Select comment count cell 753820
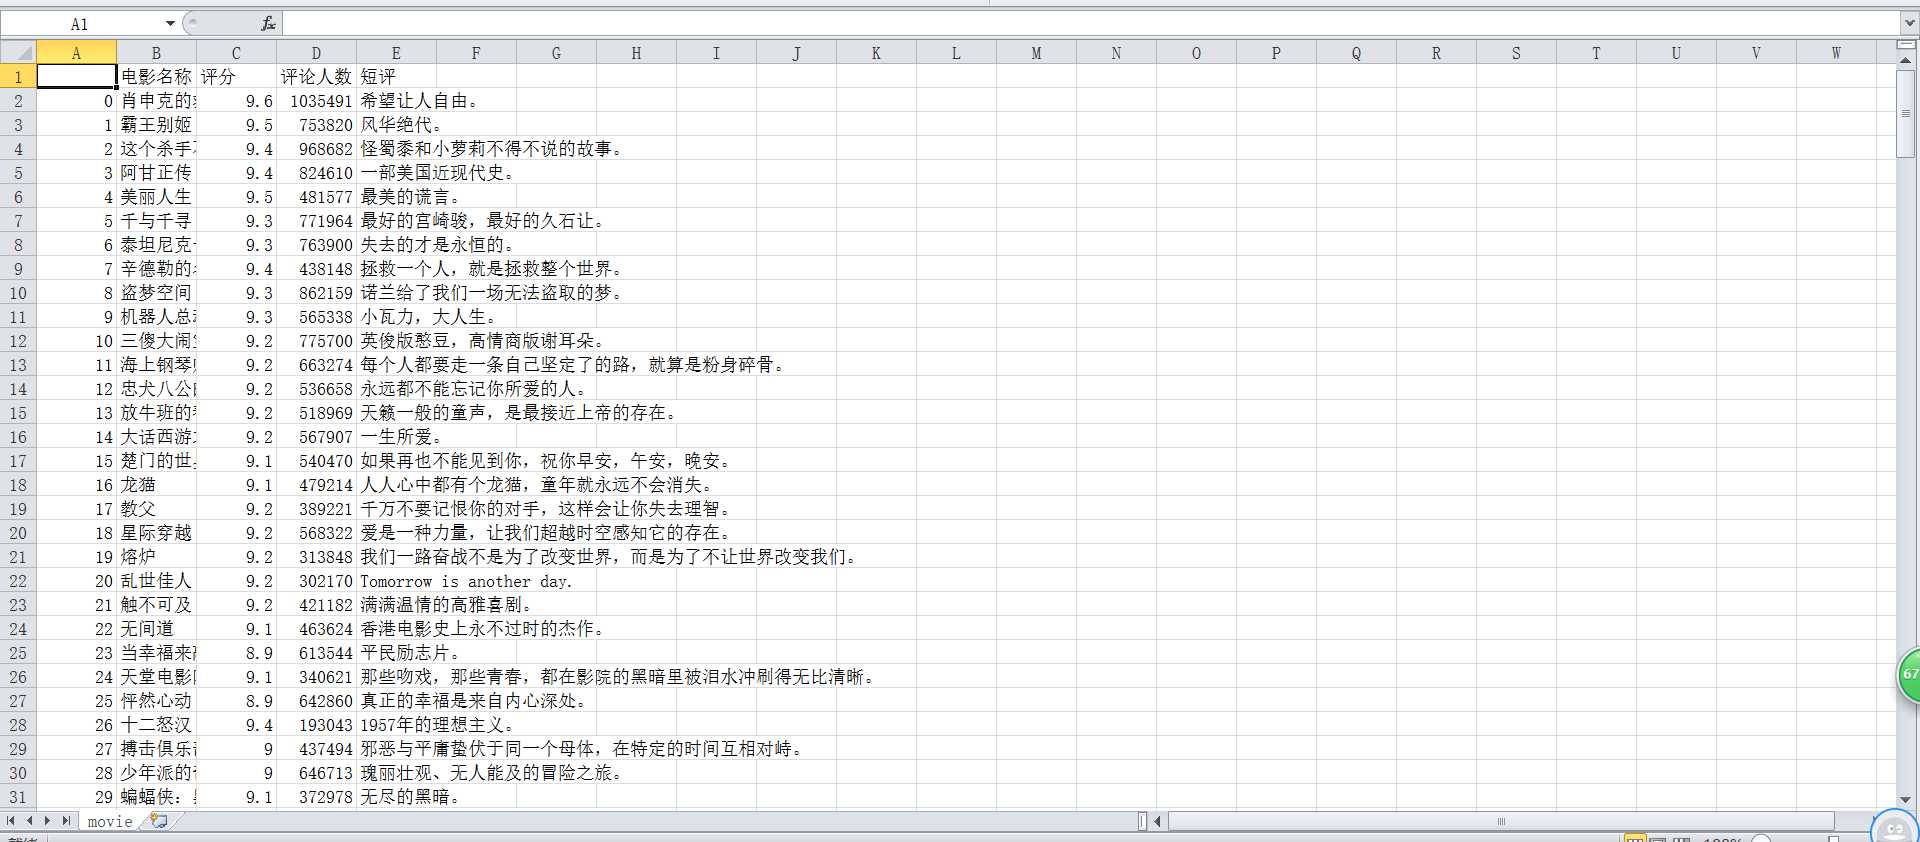Screen dimensions: 1920x842 (317, 125)
